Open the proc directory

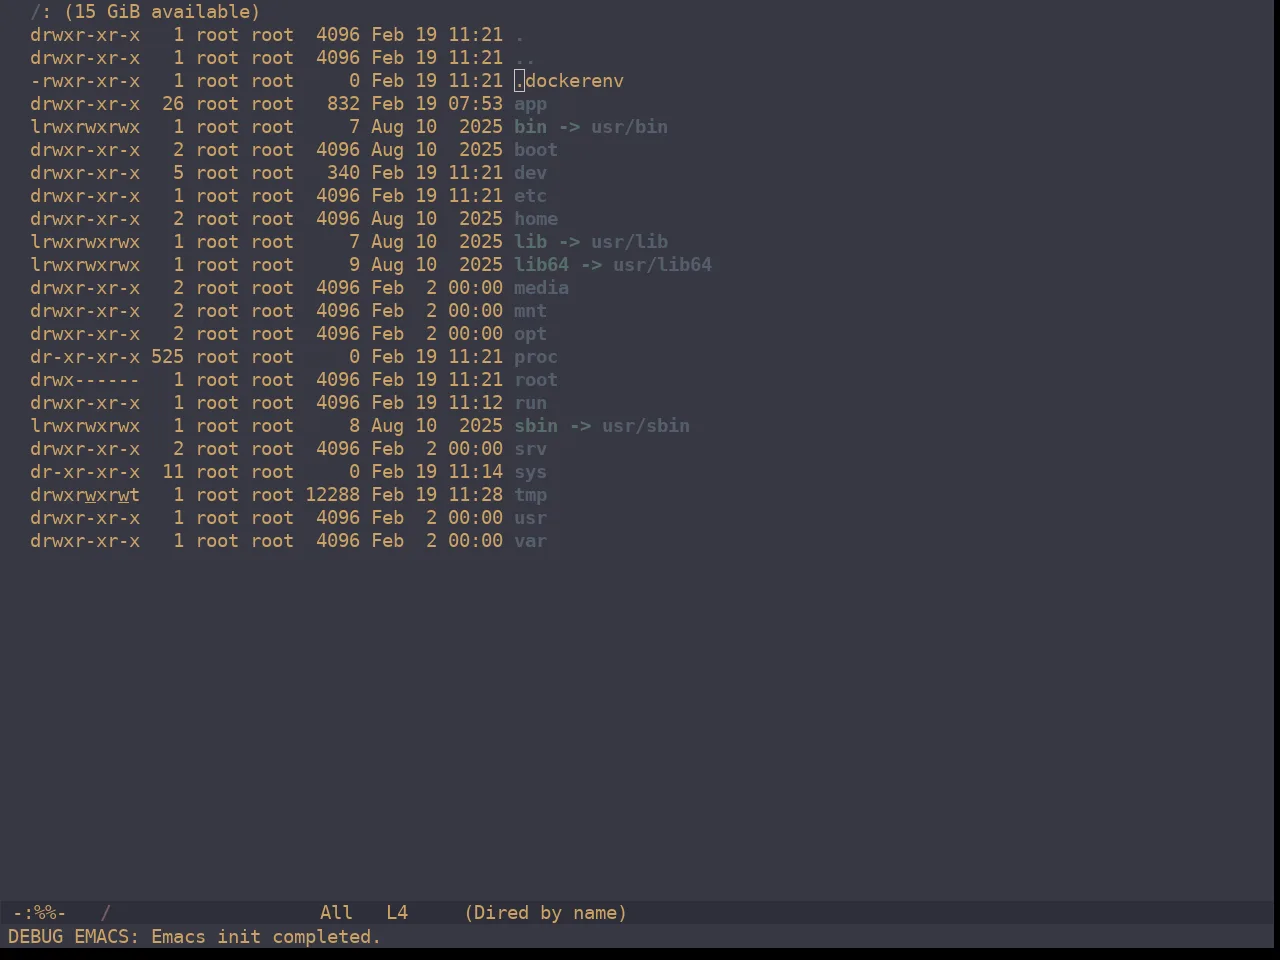click(536, 357)
